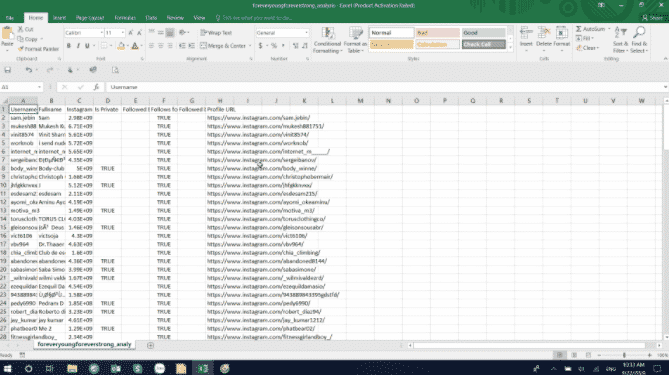Viewport: 669px width, 375px height.
Task: Click the Delete cells icon
Action: [544, 33]
